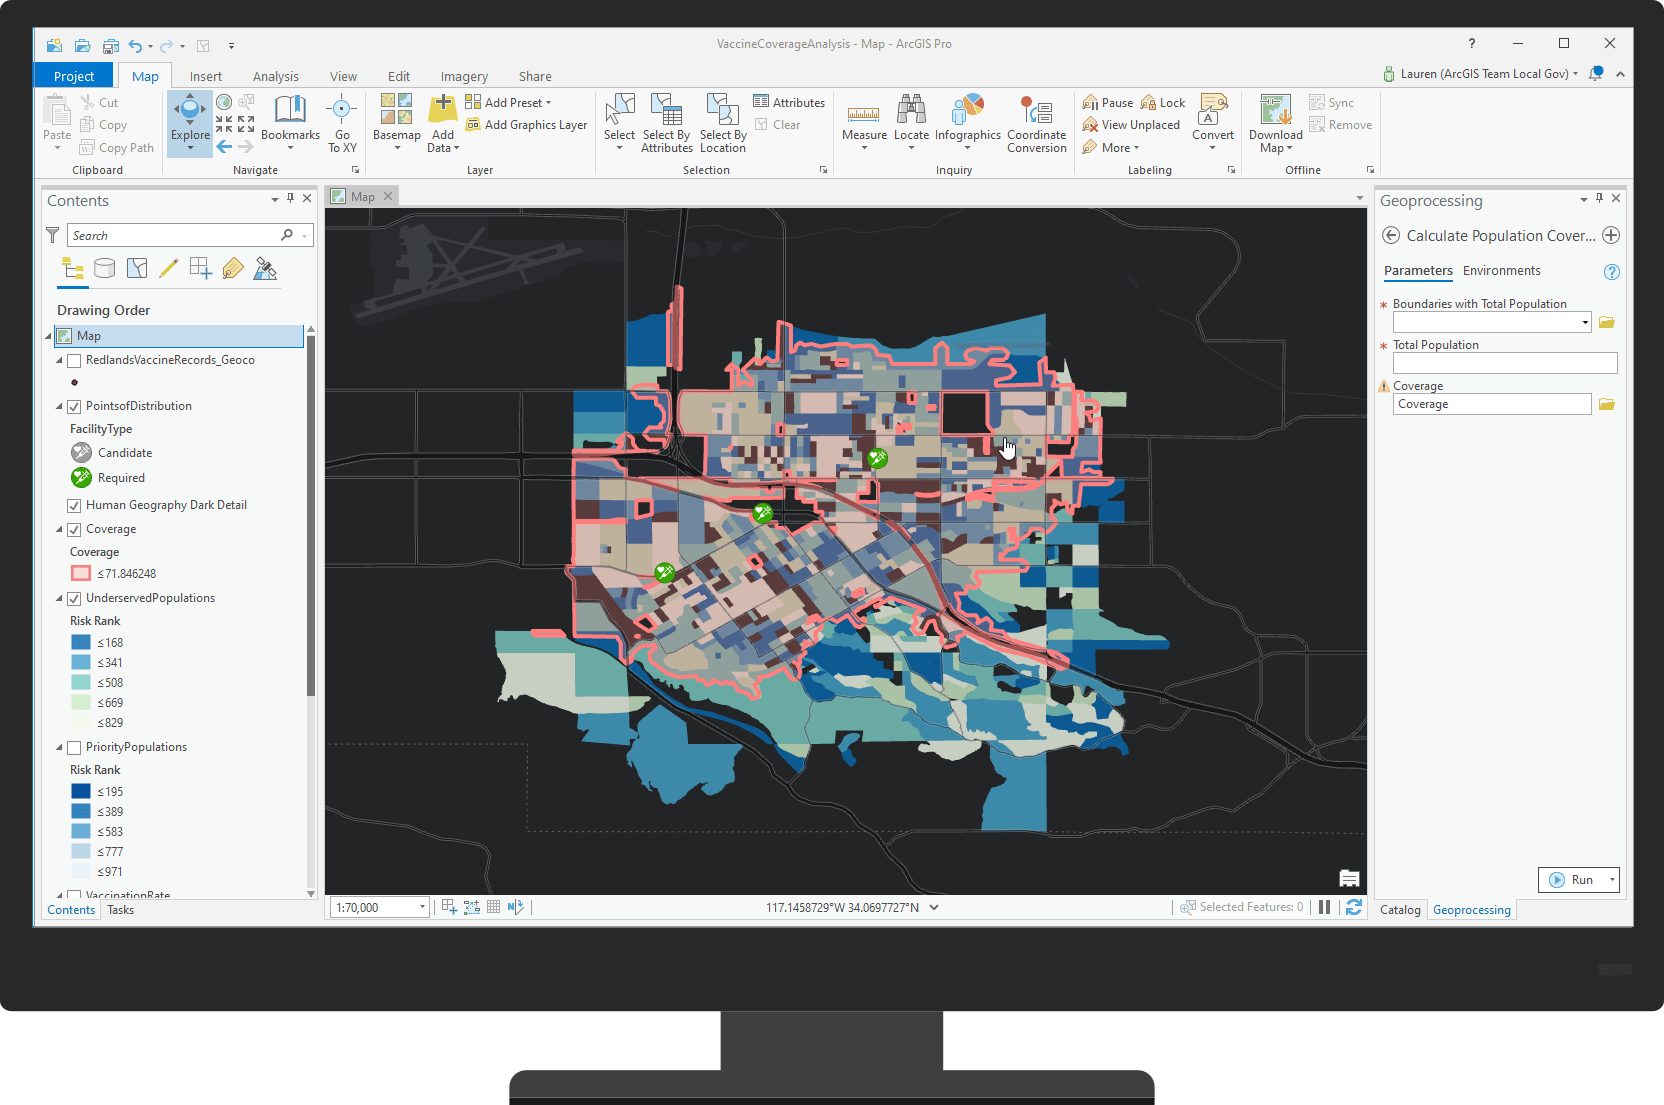The height and width of the screenshot is (1105, 1664).
Task: Check the PriorityPopulations layer checkbox
Action: click(74, 747)
